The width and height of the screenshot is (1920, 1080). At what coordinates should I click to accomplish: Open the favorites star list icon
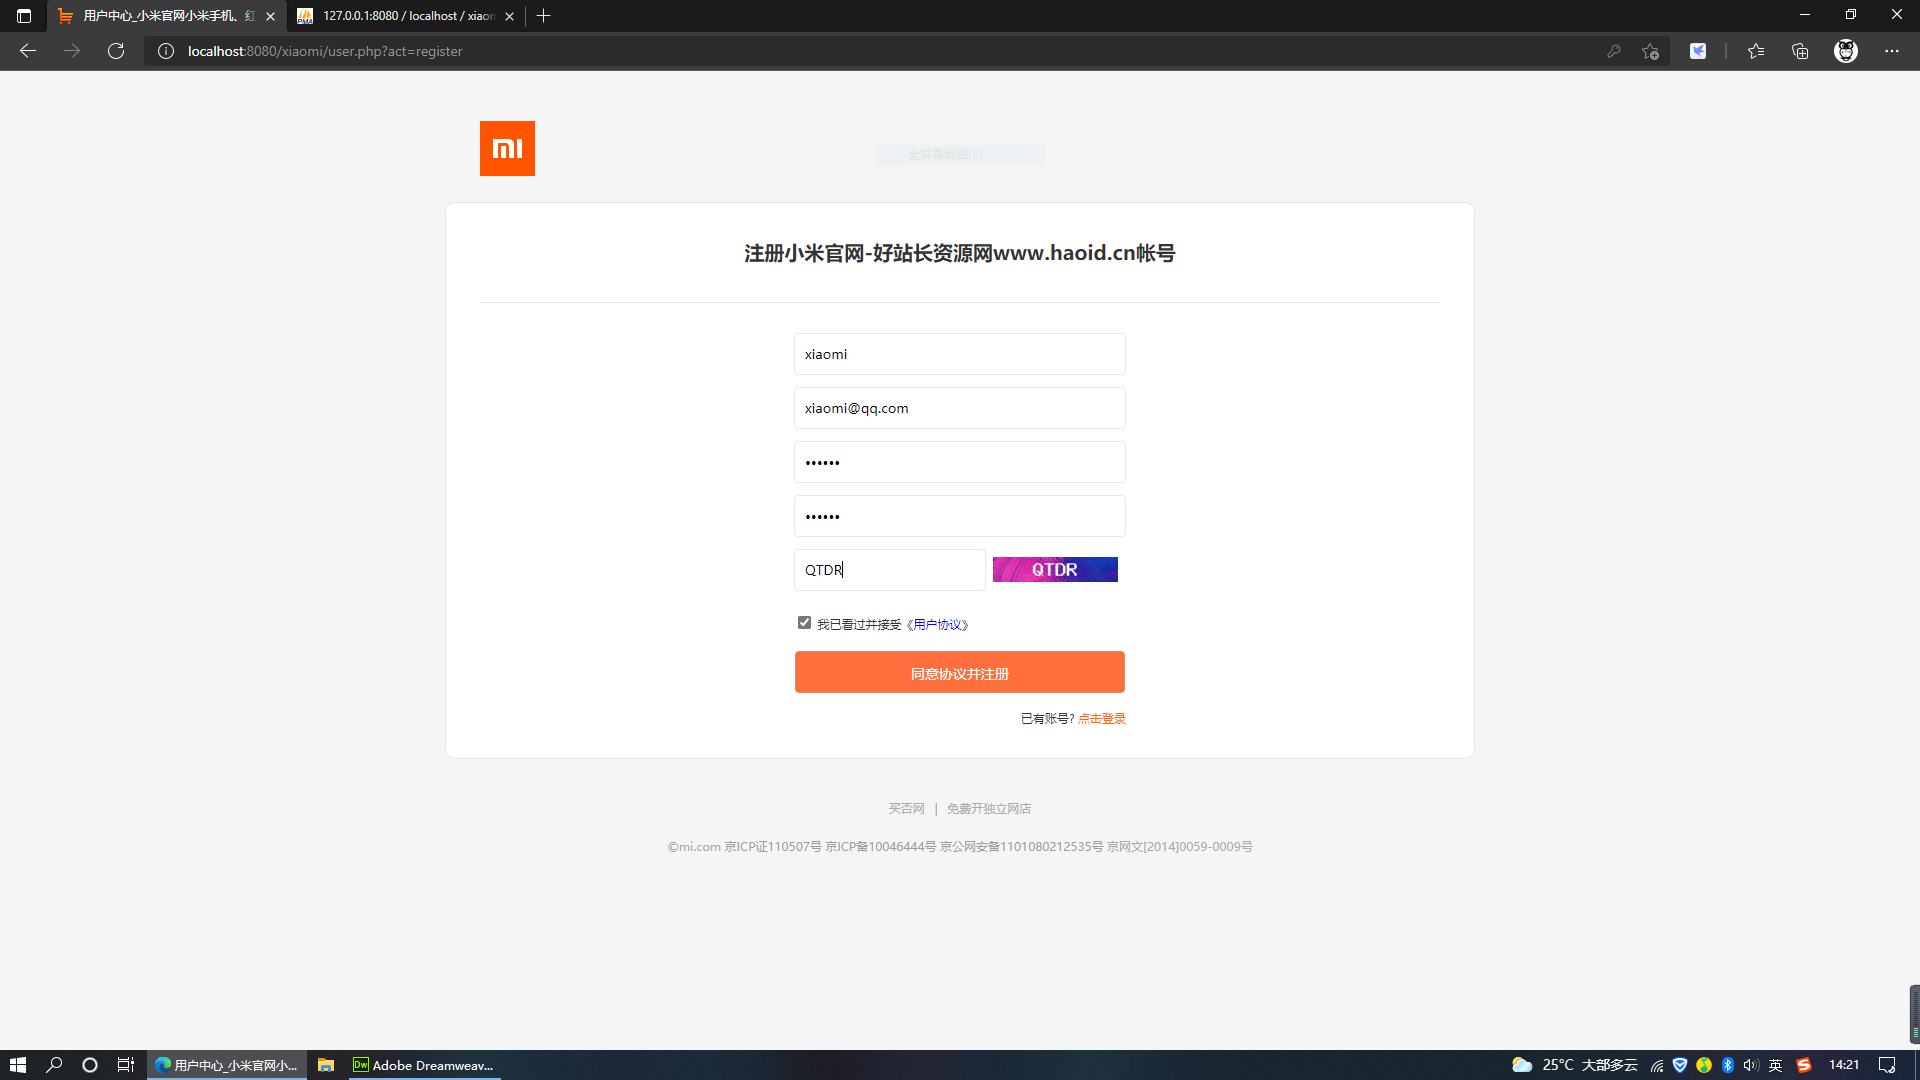pyautogui.click(x=1755, y=51)
